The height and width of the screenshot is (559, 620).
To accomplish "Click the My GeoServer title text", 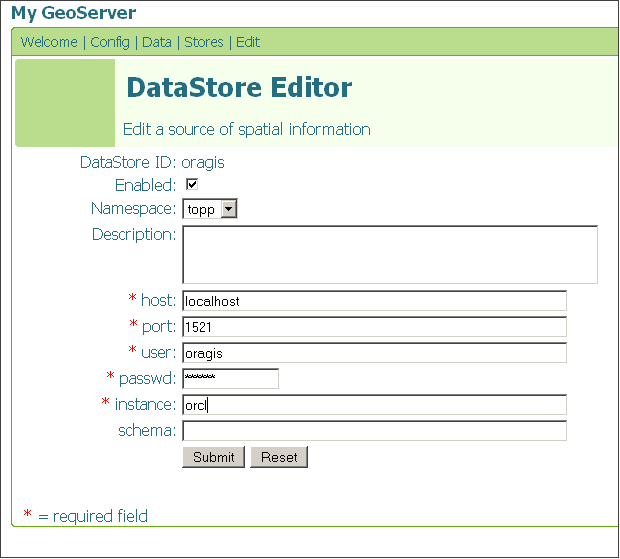I will 74,13.
